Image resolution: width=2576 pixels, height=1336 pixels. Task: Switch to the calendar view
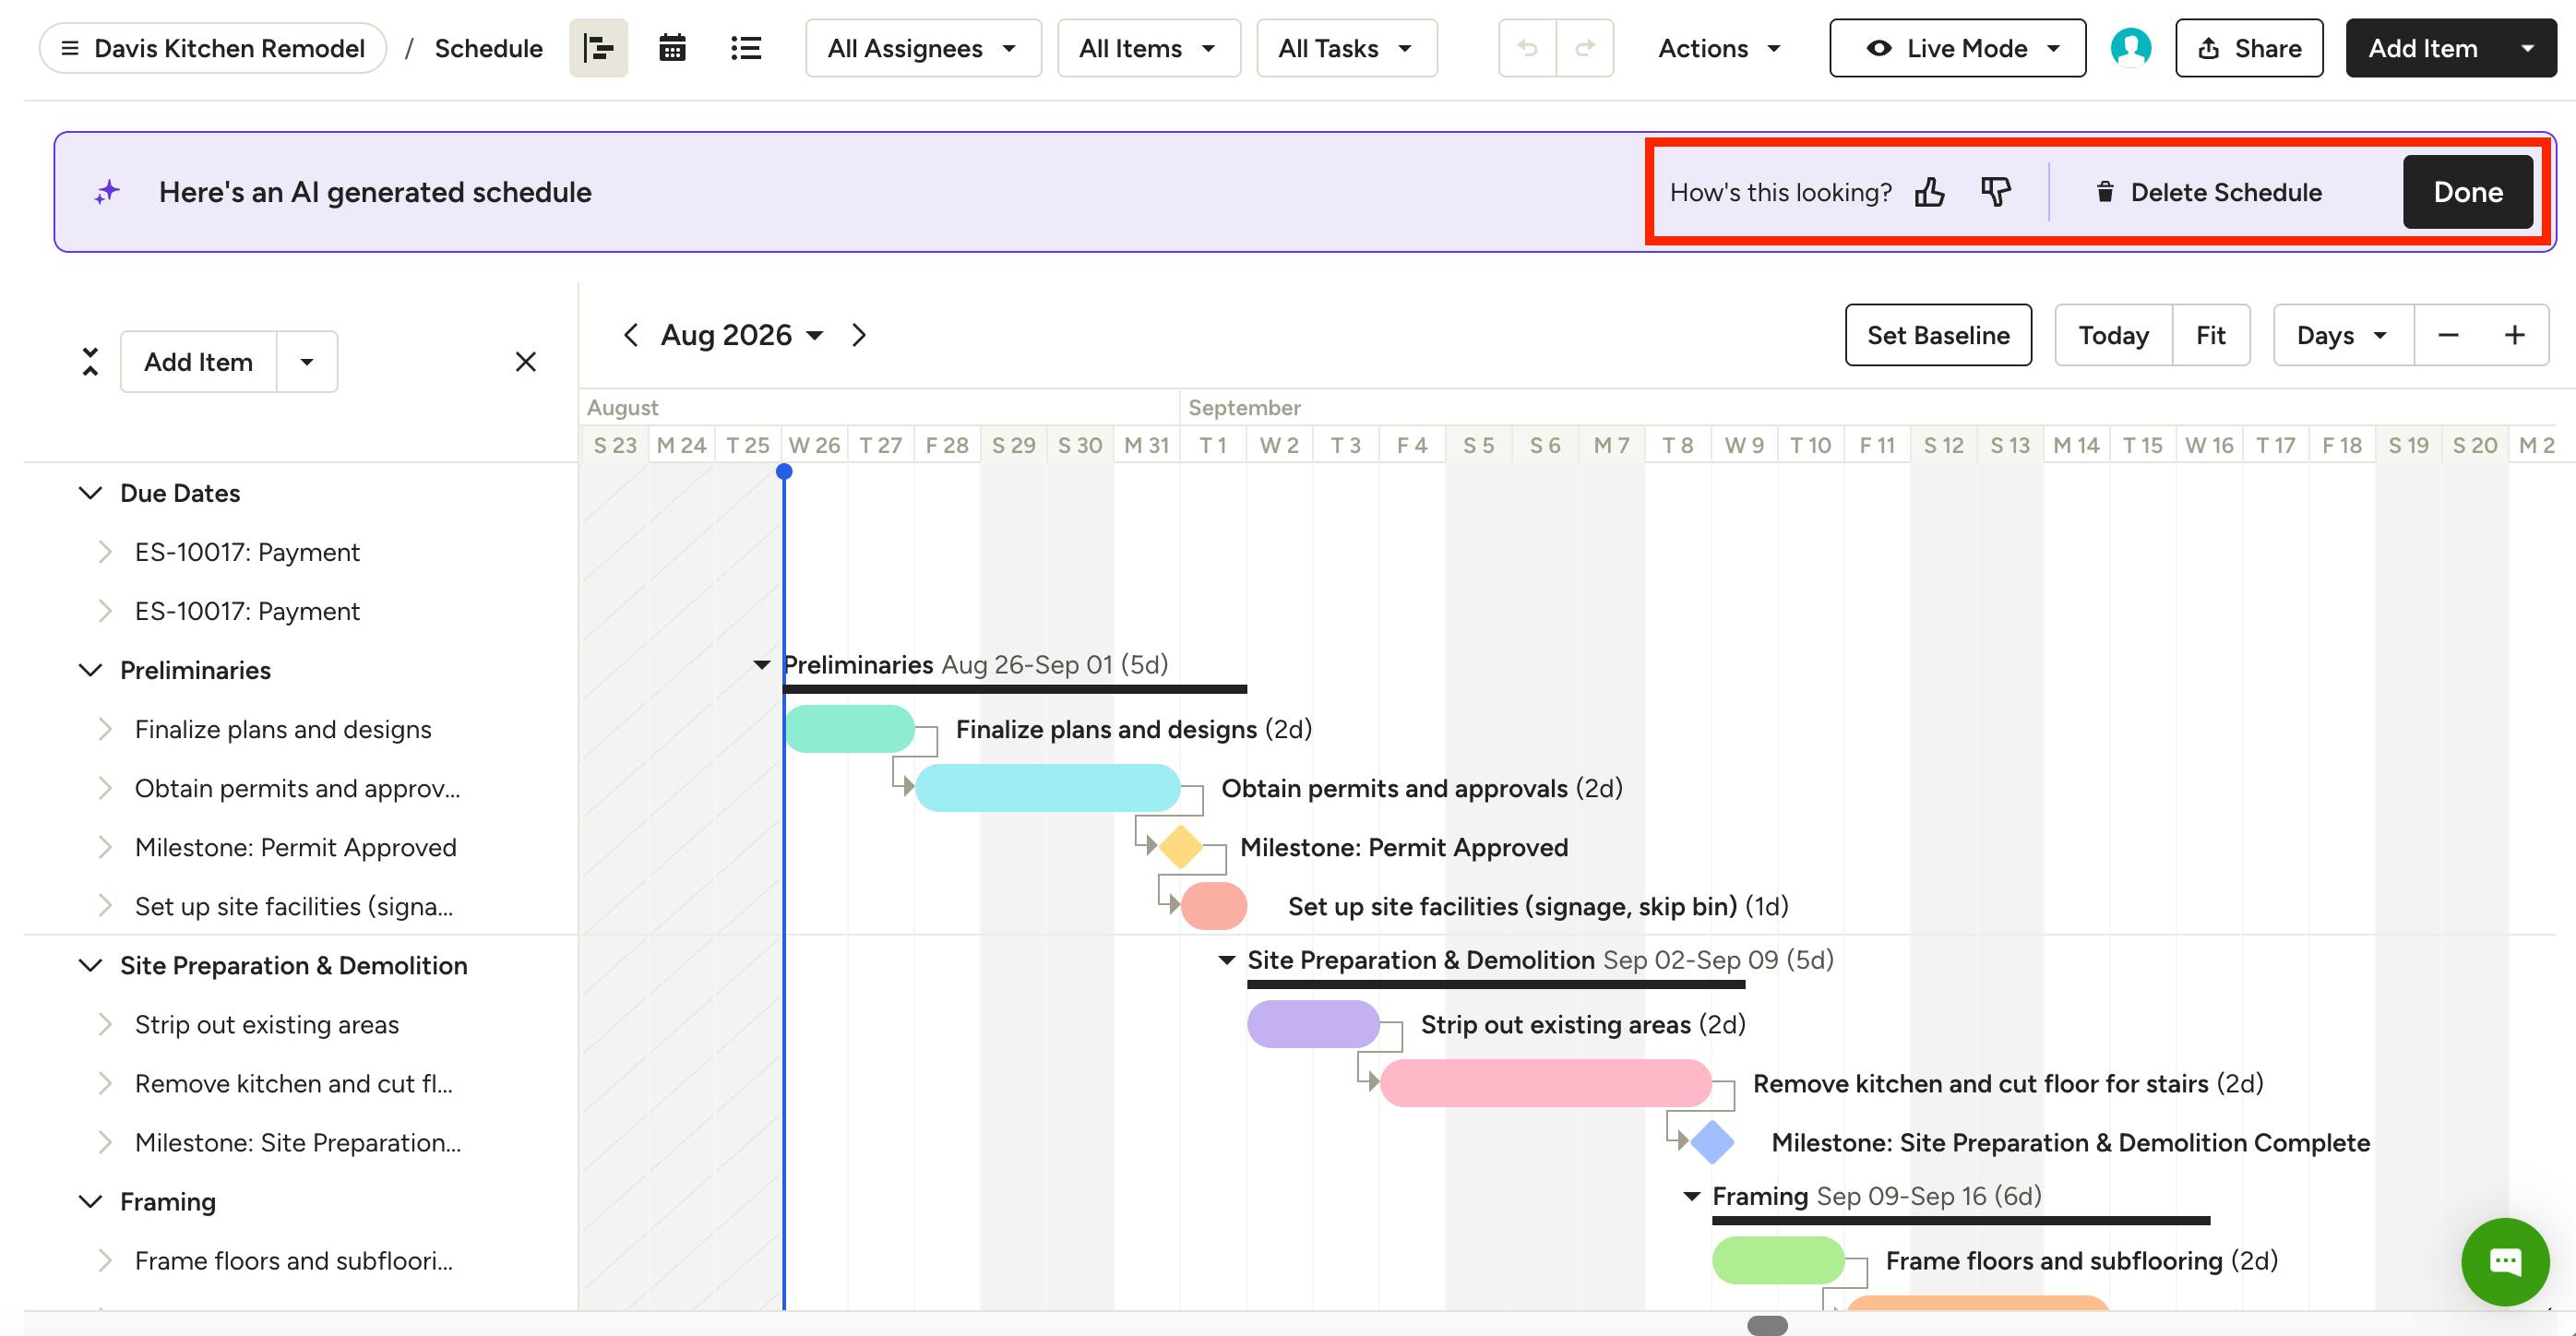[x=672, y=48]
